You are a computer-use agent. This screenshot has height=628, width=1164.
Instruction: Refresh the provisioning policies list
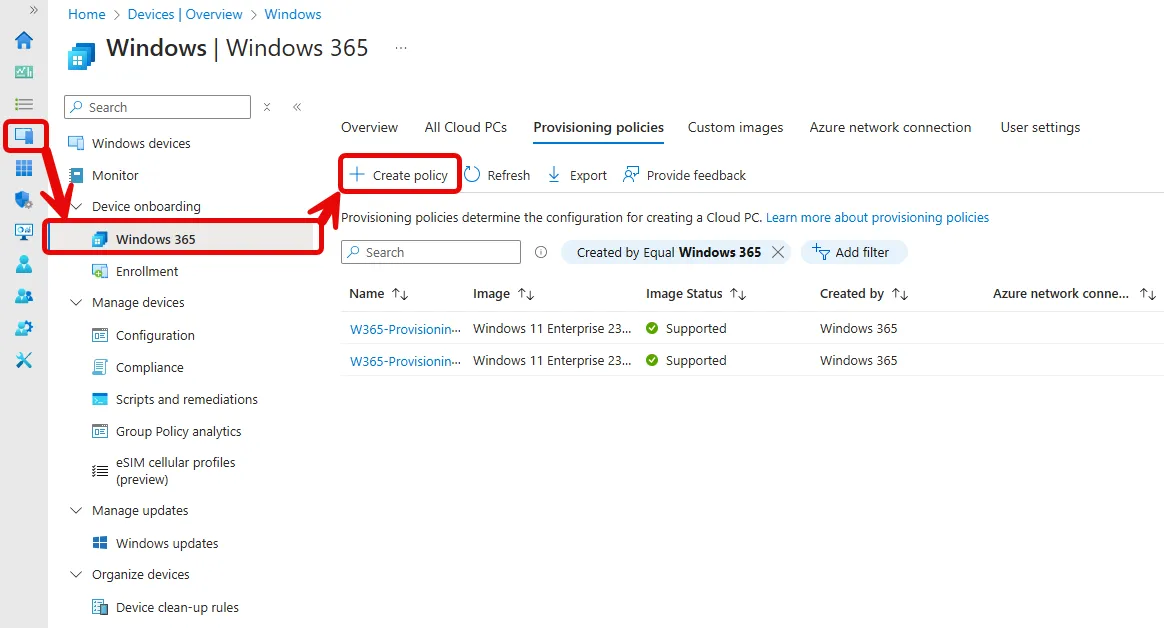click(497, 175)
